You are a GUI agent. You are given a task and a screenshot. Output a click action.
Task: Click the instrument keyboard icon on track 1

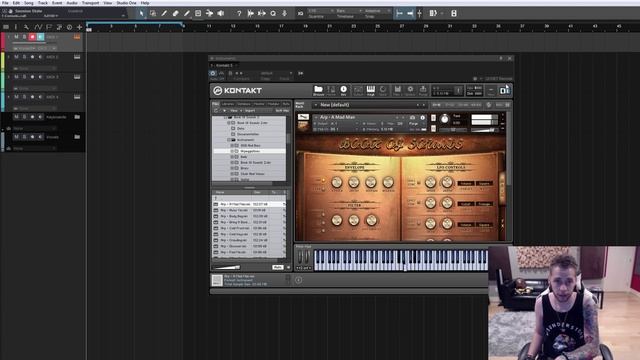[77, 37]
